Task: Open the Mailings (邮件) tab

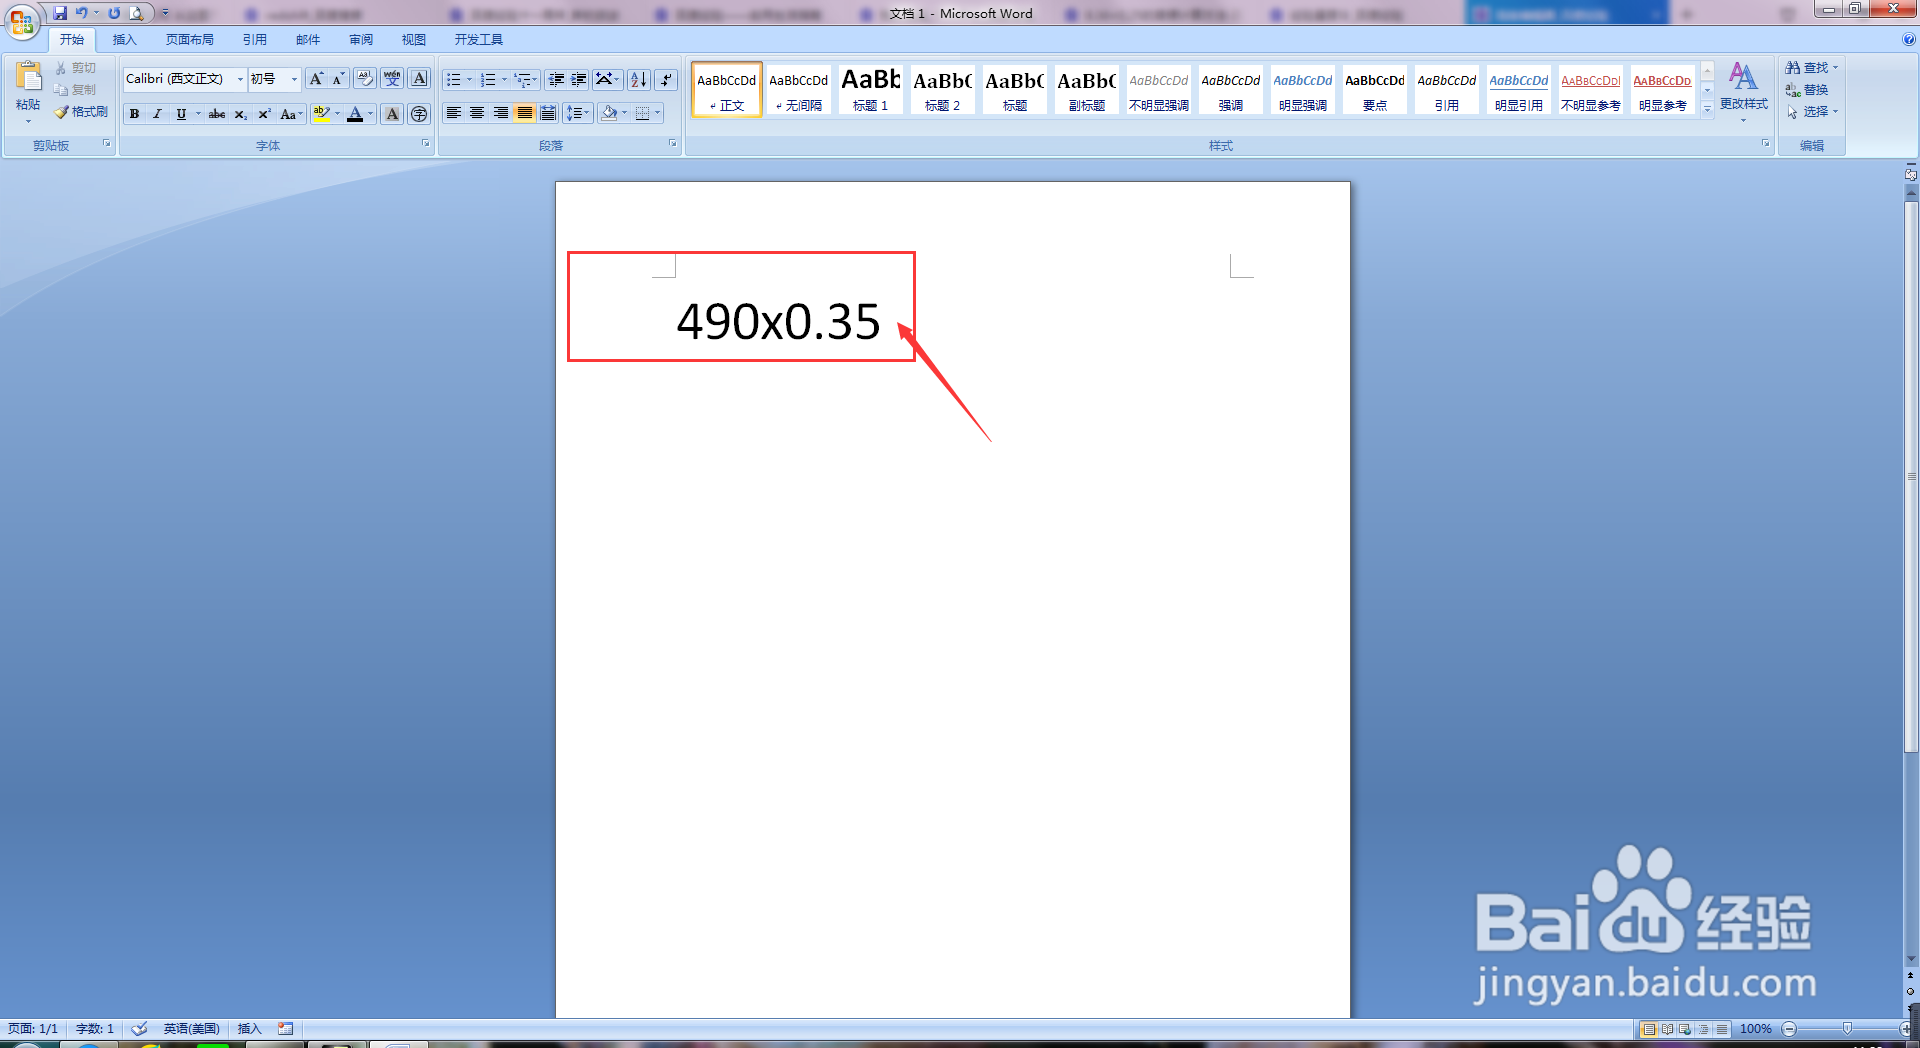Action: tap(308, 40)
